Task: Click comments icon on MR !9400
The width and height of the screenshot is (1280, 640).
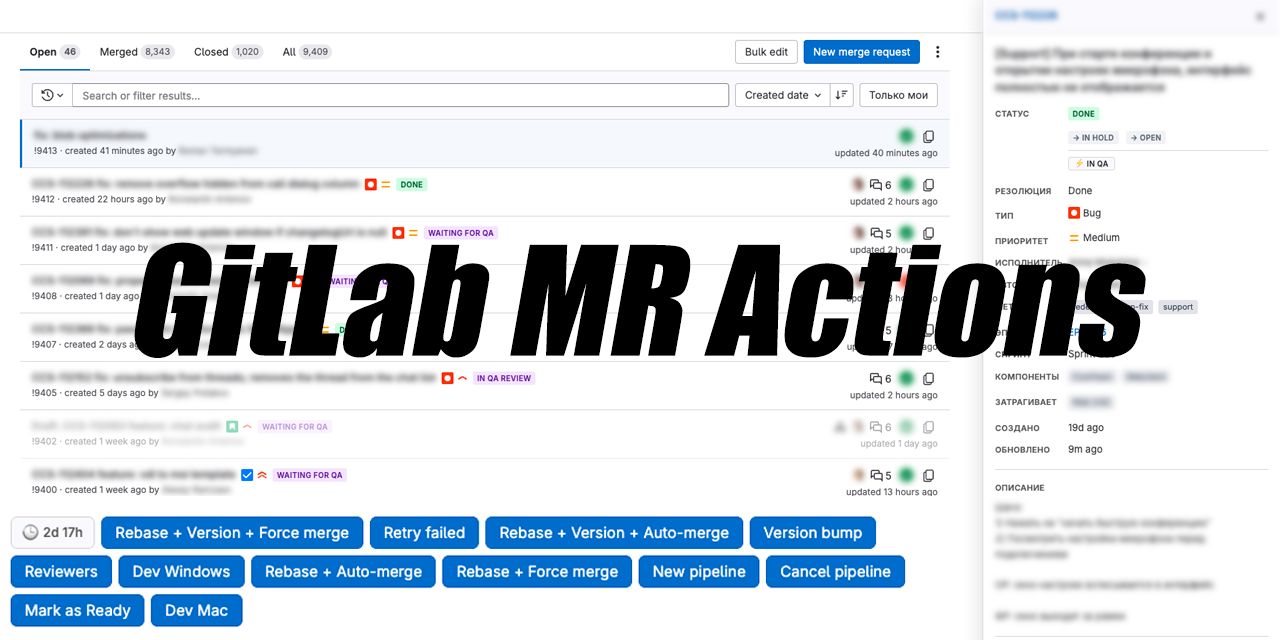Action: point(876,476)
